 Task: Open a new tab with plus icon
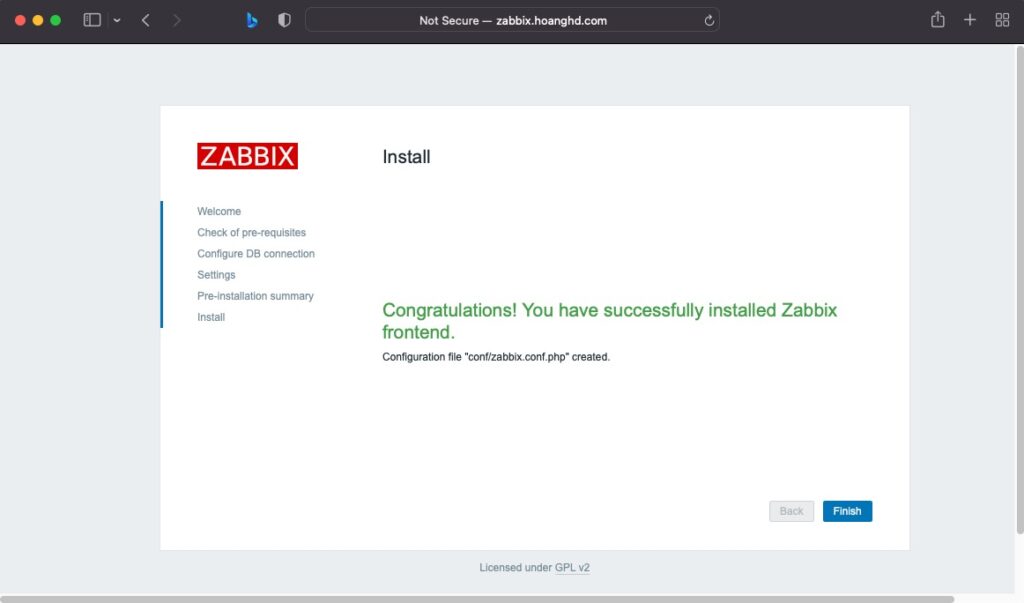(x=970, y=20)
